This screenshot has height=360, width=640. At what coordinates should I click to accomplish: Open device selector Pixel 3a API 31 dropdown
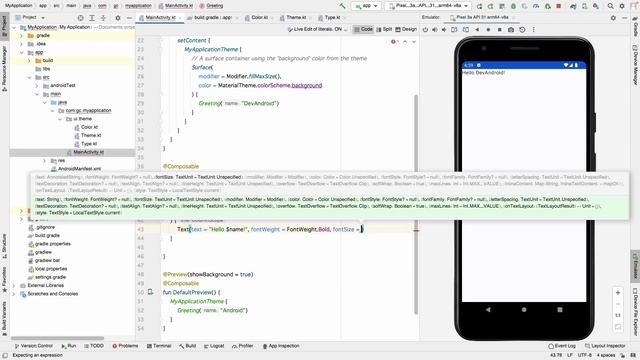pos(428,6)
